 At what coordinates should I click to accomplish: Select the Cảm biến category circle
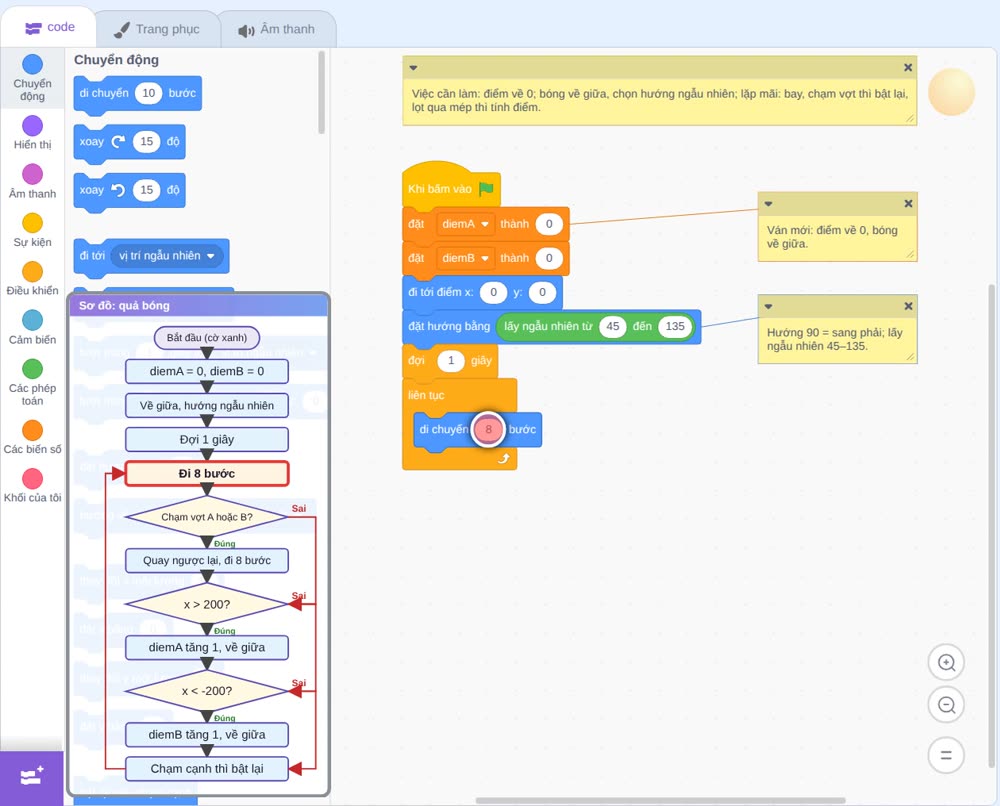click(x=33, y=320)
